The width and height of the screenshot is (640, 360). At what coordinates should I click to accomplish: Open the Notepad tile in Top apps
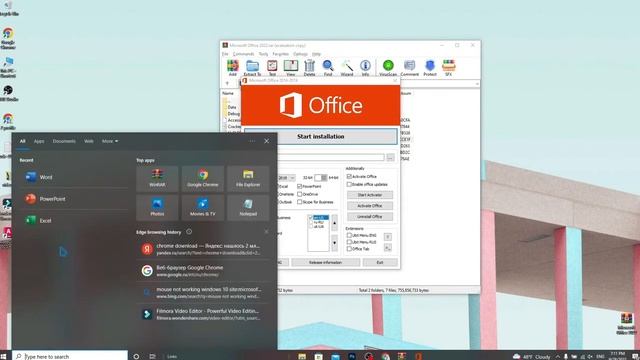click(x=248, y=207)
